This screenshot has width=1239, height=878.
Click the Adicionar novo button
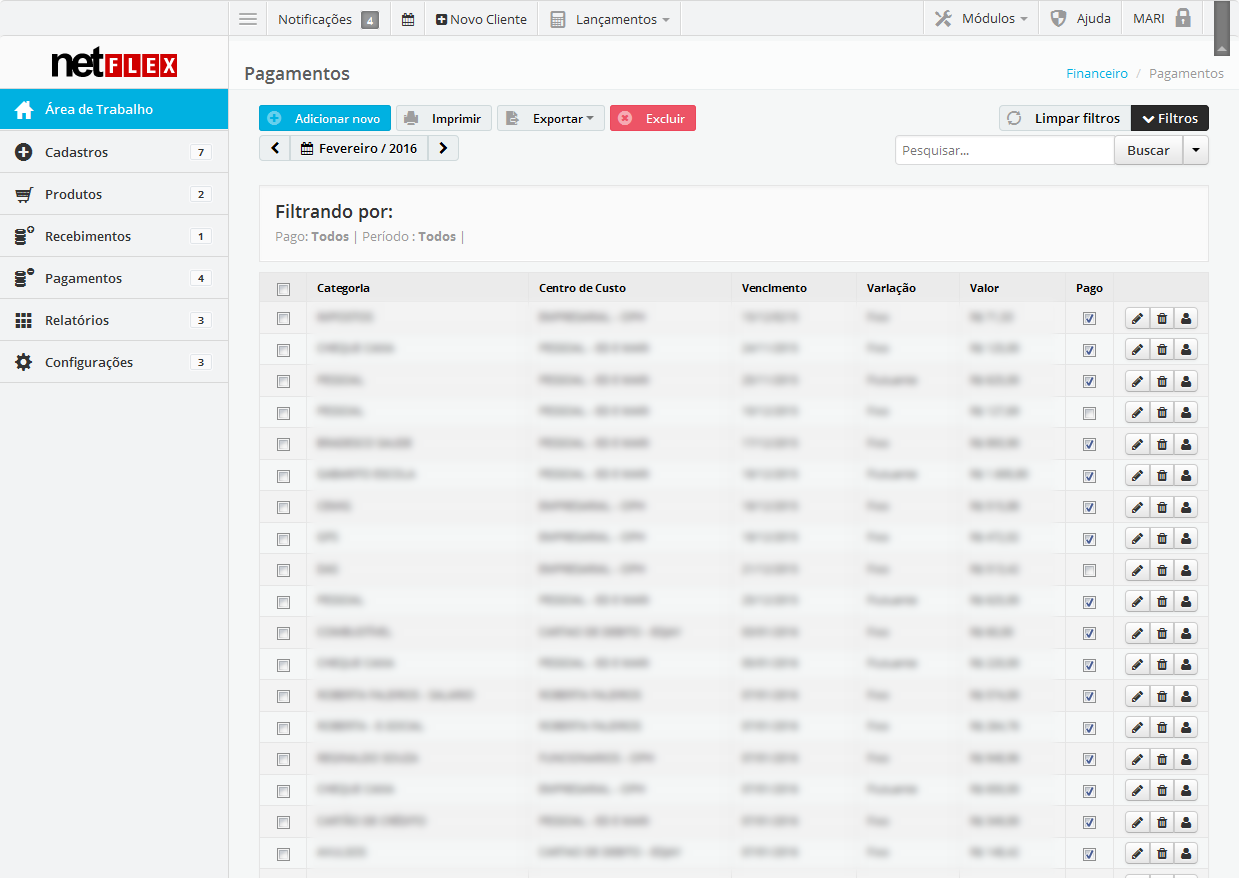[x=325, y=119]
